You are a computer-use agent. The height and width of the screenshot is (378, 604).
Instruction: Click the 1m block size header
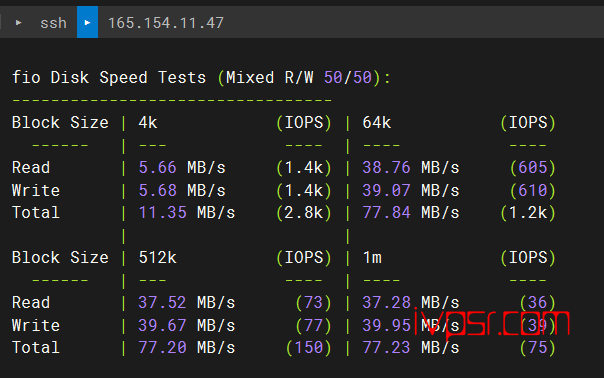[x=372, y=257]
